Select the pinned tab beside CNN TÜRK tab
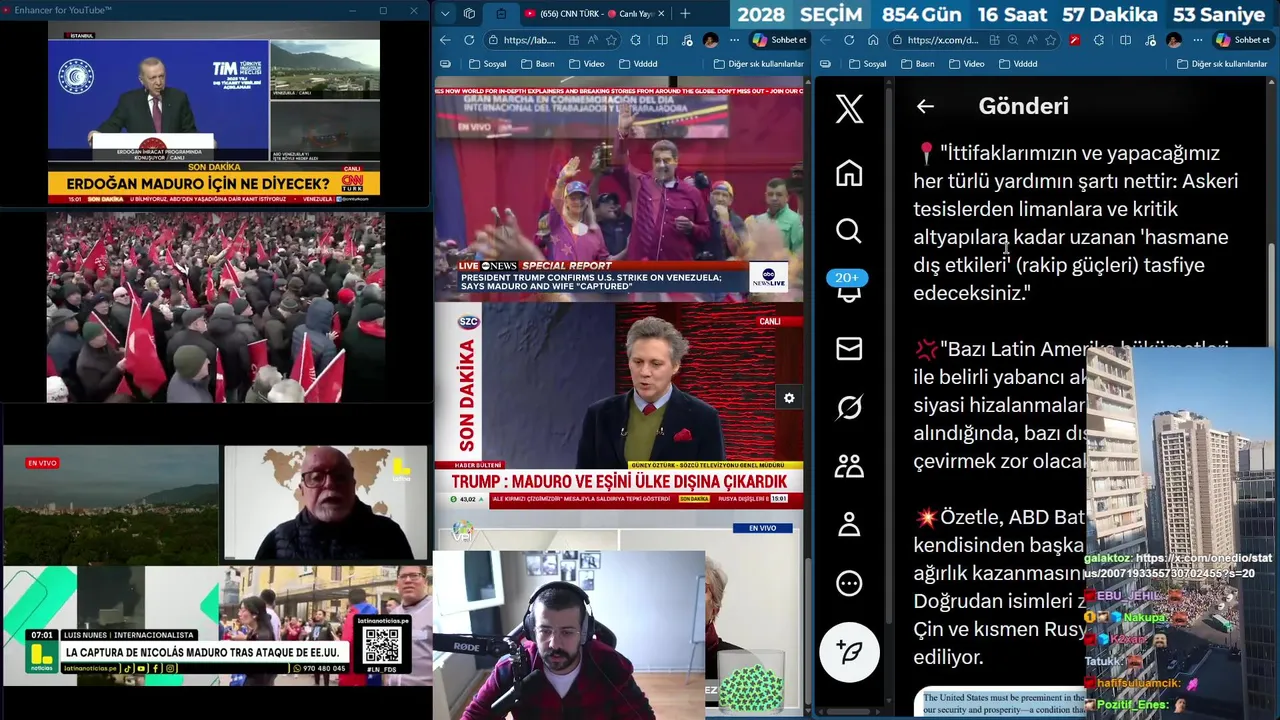The image size is (1280, 720). click(x=501, y=14)
